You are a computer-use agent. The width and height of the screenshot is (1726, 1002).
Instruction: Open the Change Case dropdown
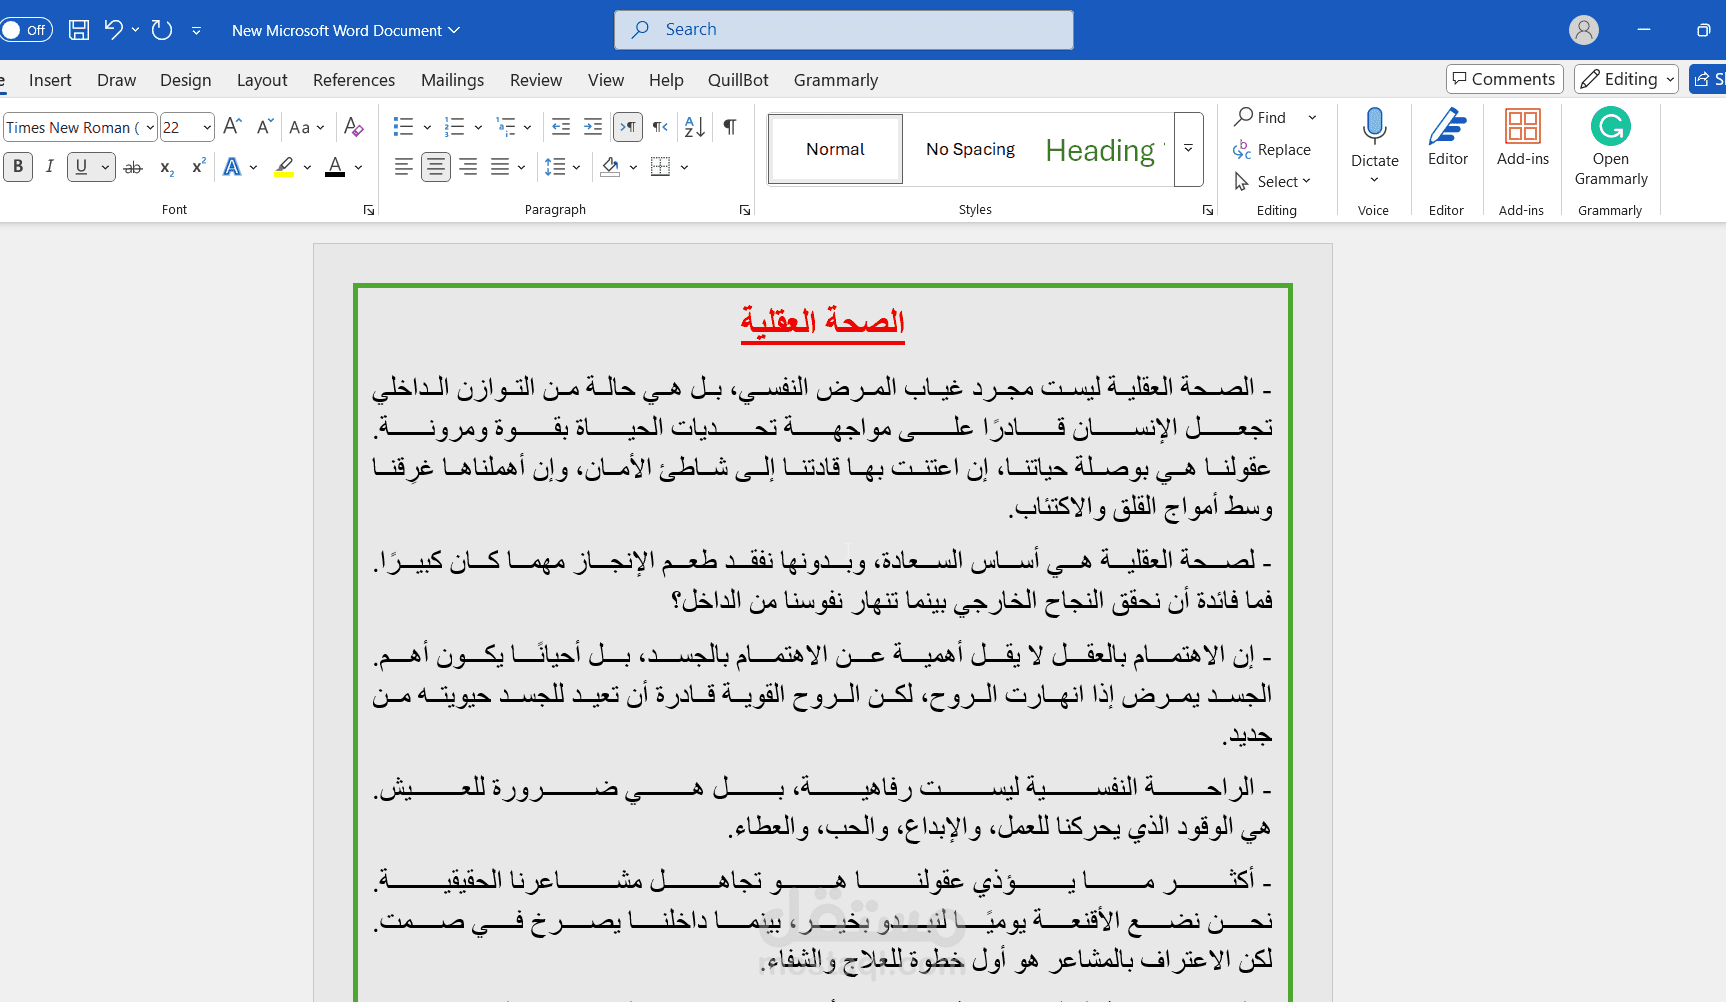[x=306, y=127]
